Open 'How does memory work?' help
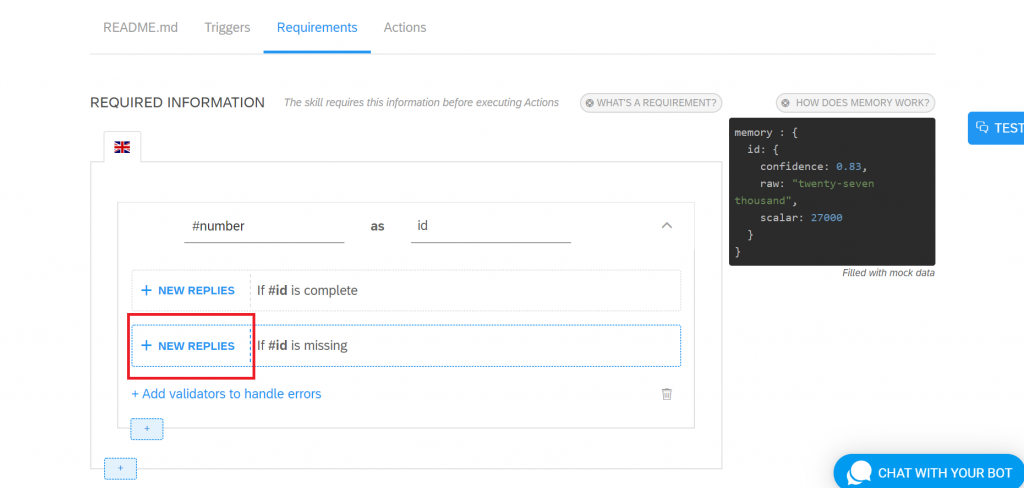 (856, 103)
